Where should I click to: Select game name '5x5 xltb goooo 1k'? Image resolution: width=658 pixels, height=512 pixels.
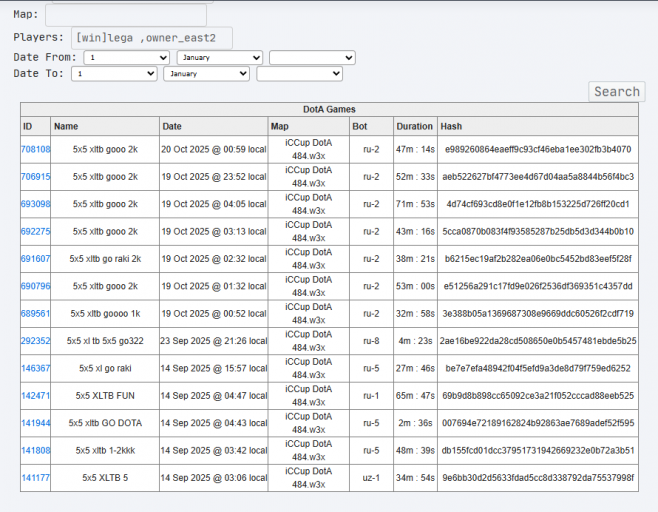click(105, 313)
